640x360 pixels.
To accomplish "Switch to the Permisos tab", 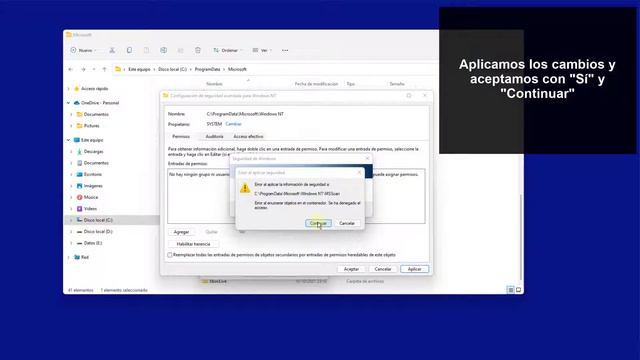I will [181, 136].
